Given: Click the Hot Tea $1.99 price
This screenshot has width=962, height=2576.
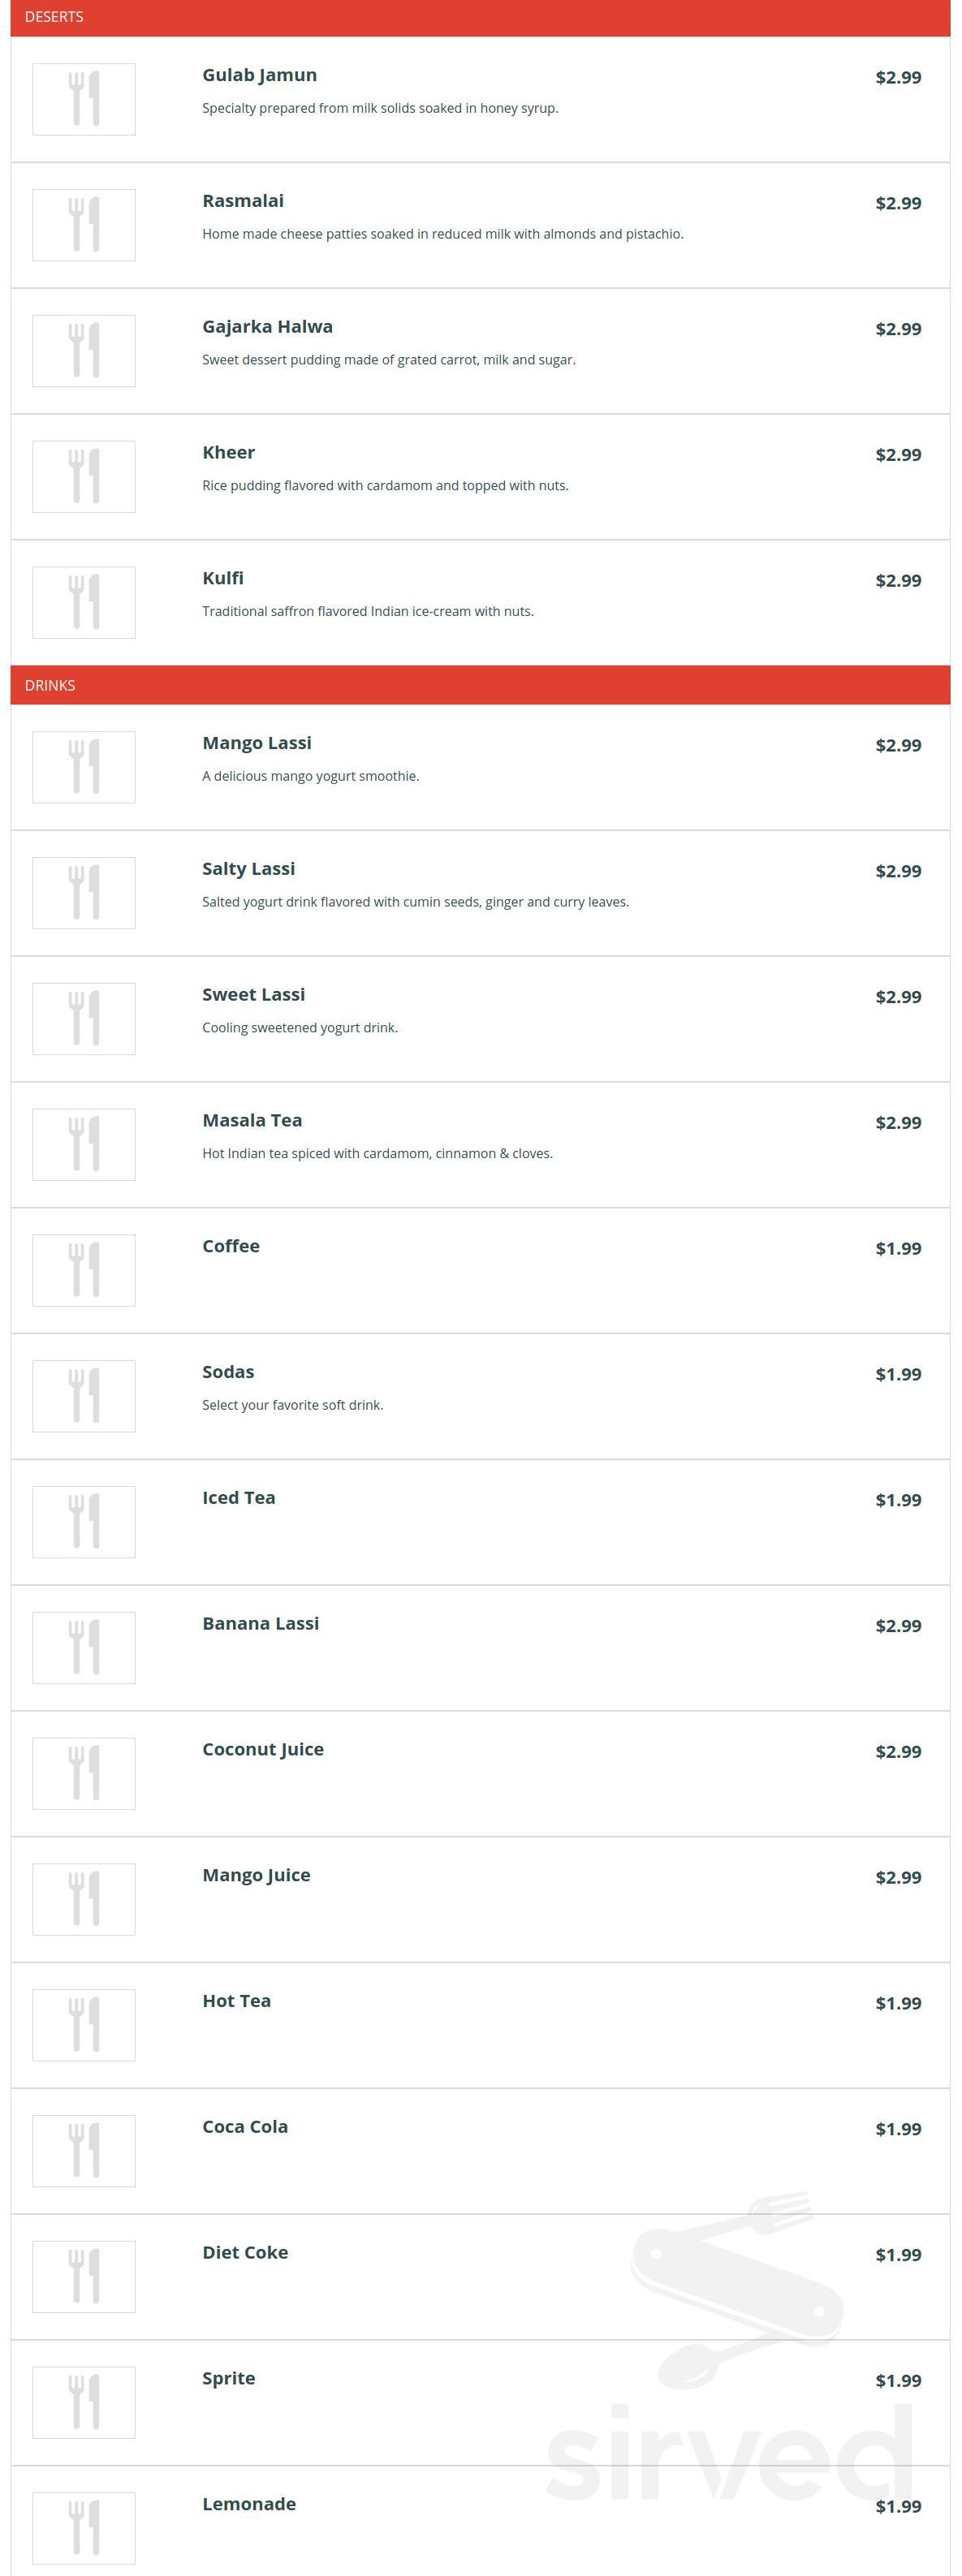Looking at the screenshot, I should coord(898,2004).
